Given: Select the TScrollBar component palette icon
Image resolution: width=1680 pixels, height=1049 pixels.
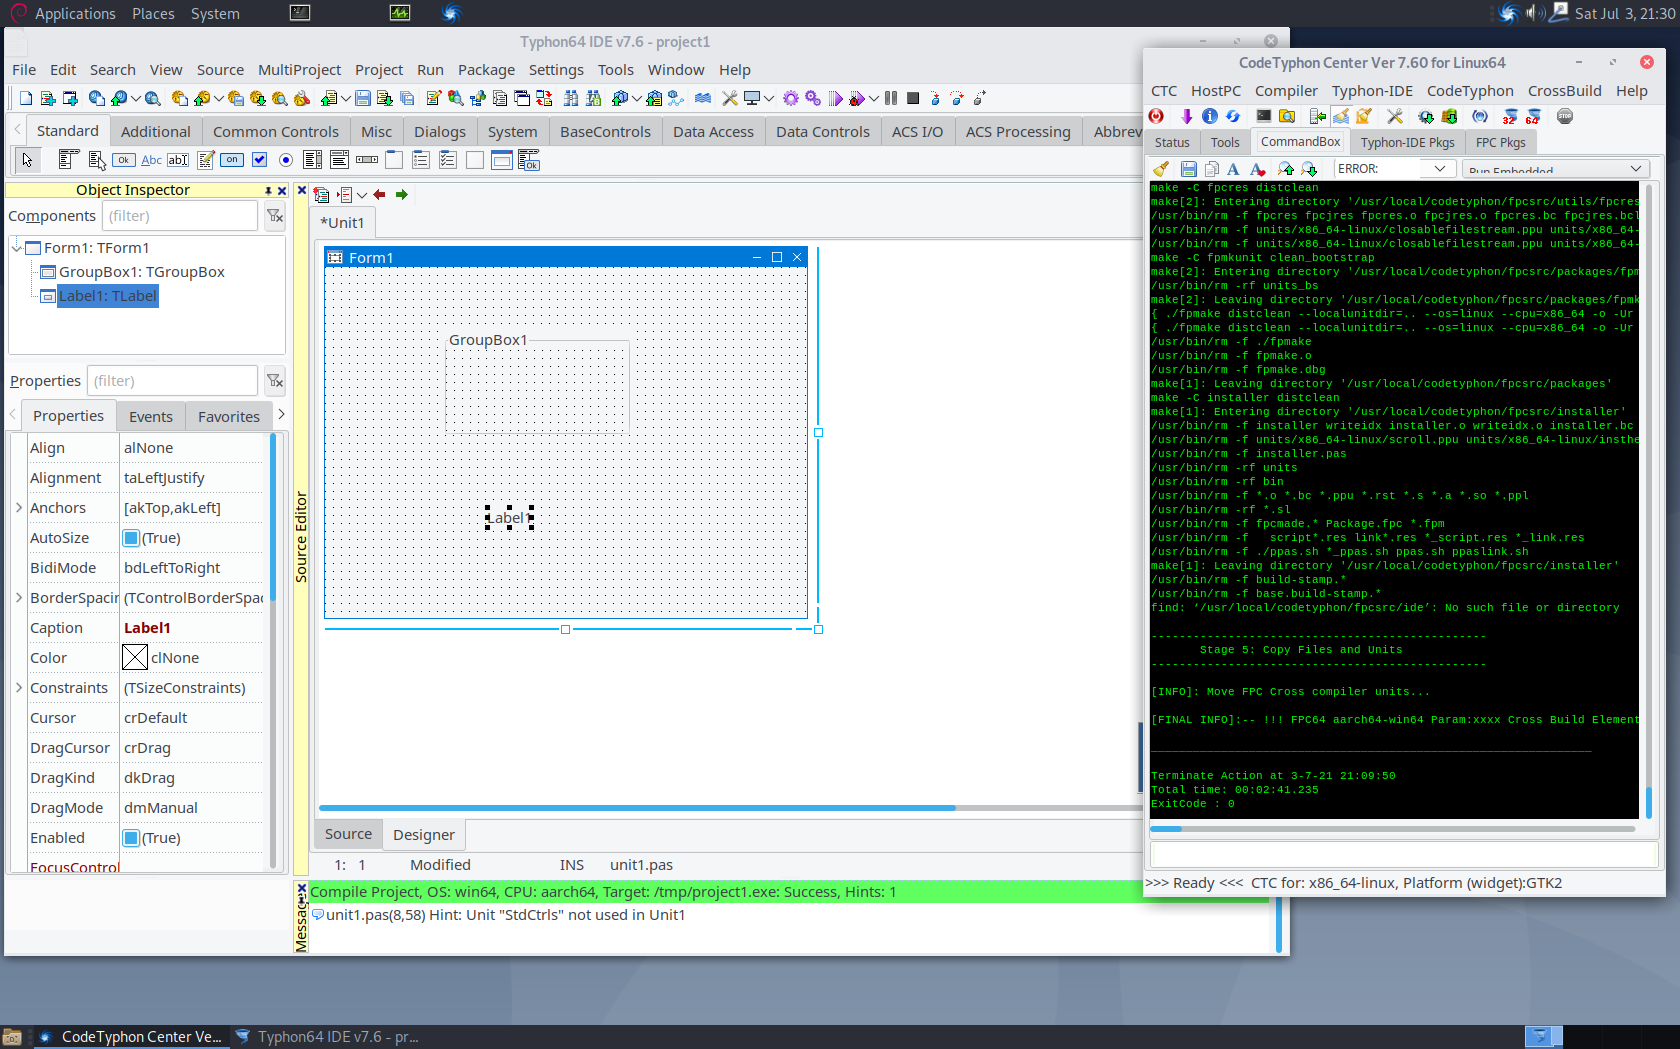Looking at the screenshot, I should coord(367,160).
